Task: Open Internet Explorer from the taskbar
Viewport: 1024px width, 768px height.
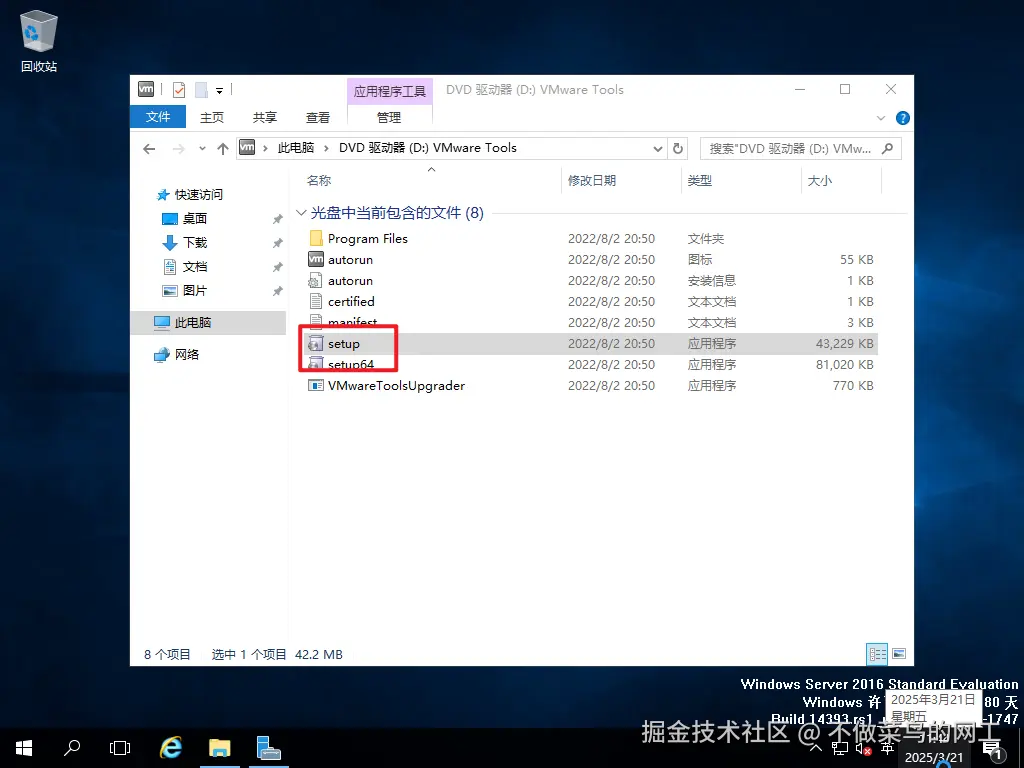Action: point(170,748)
